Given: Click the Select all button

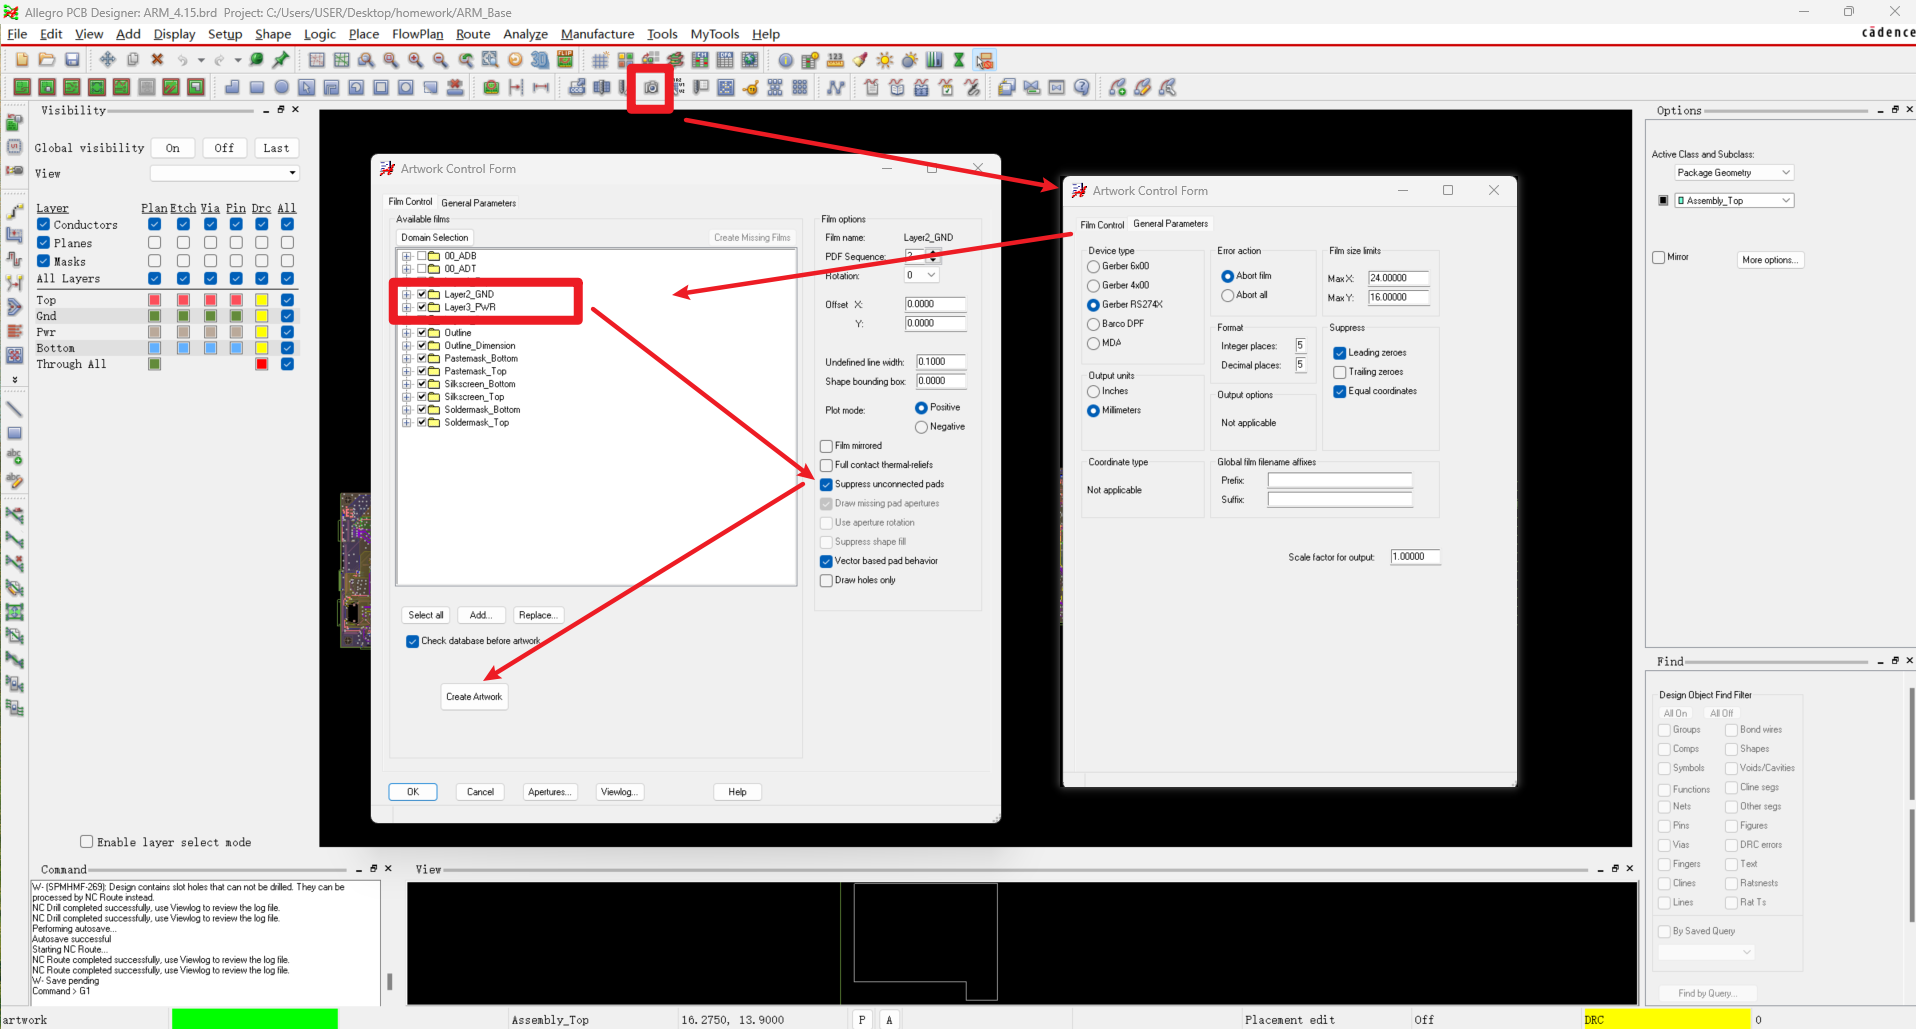Looking at the screenshot, I should tap(426, 615).
